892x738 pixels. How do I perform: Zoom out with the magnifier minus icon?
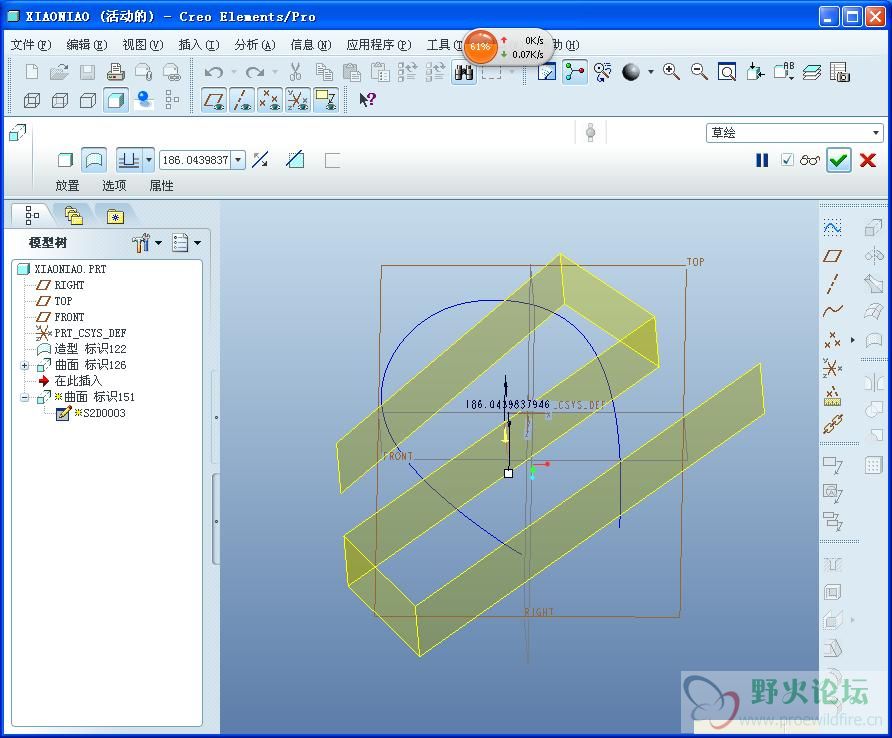(699, 72)
